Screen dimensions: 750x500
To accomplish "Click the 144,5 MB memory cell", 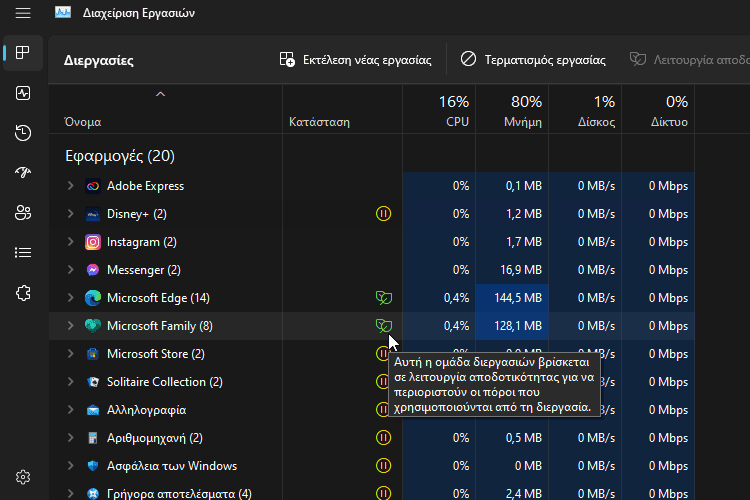I will [512, 298].
